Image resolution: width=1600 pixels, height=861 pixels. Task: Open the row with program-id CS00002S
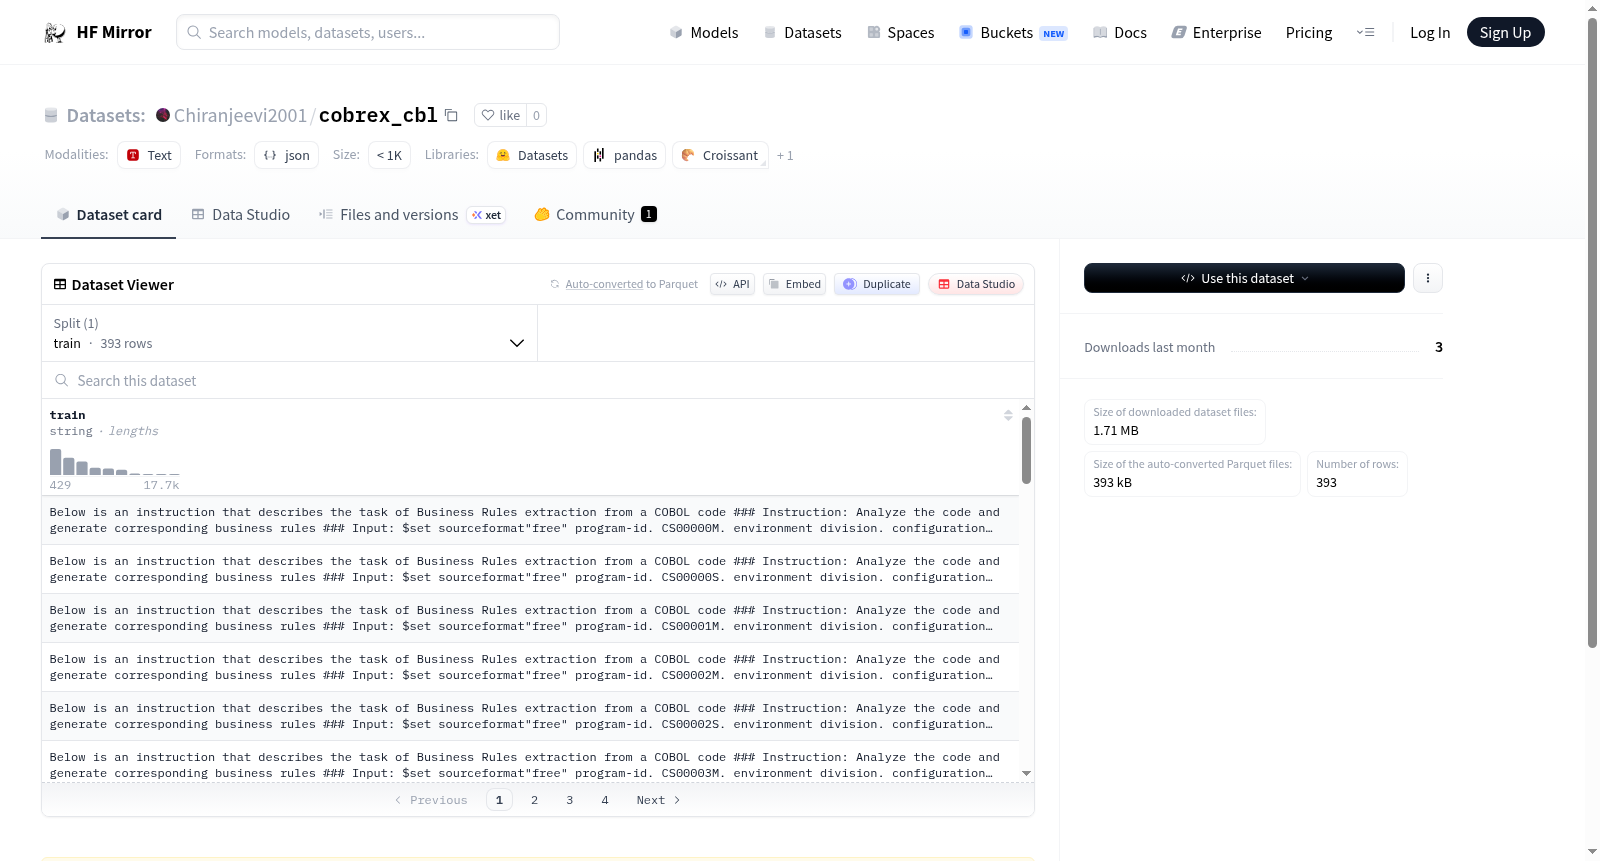[x=530, y=716]
